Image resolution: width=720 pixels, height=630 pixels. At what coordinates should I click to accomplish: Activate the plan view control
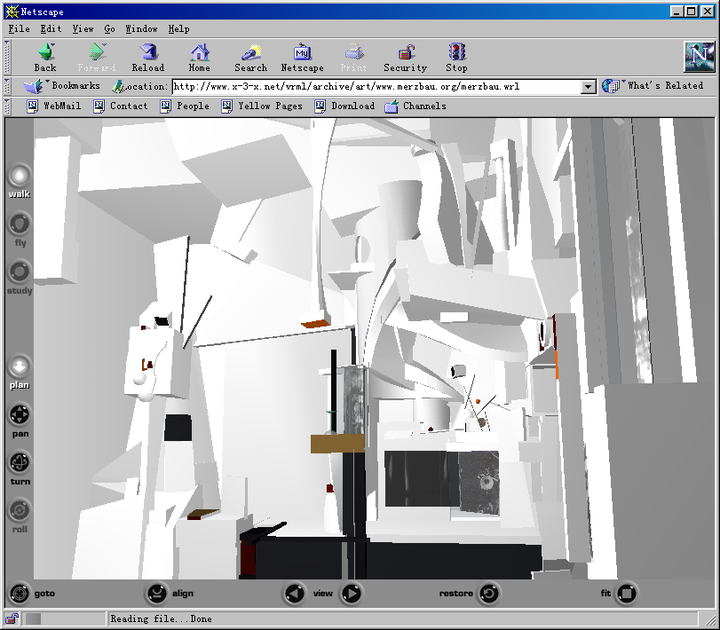click(19, 366)
